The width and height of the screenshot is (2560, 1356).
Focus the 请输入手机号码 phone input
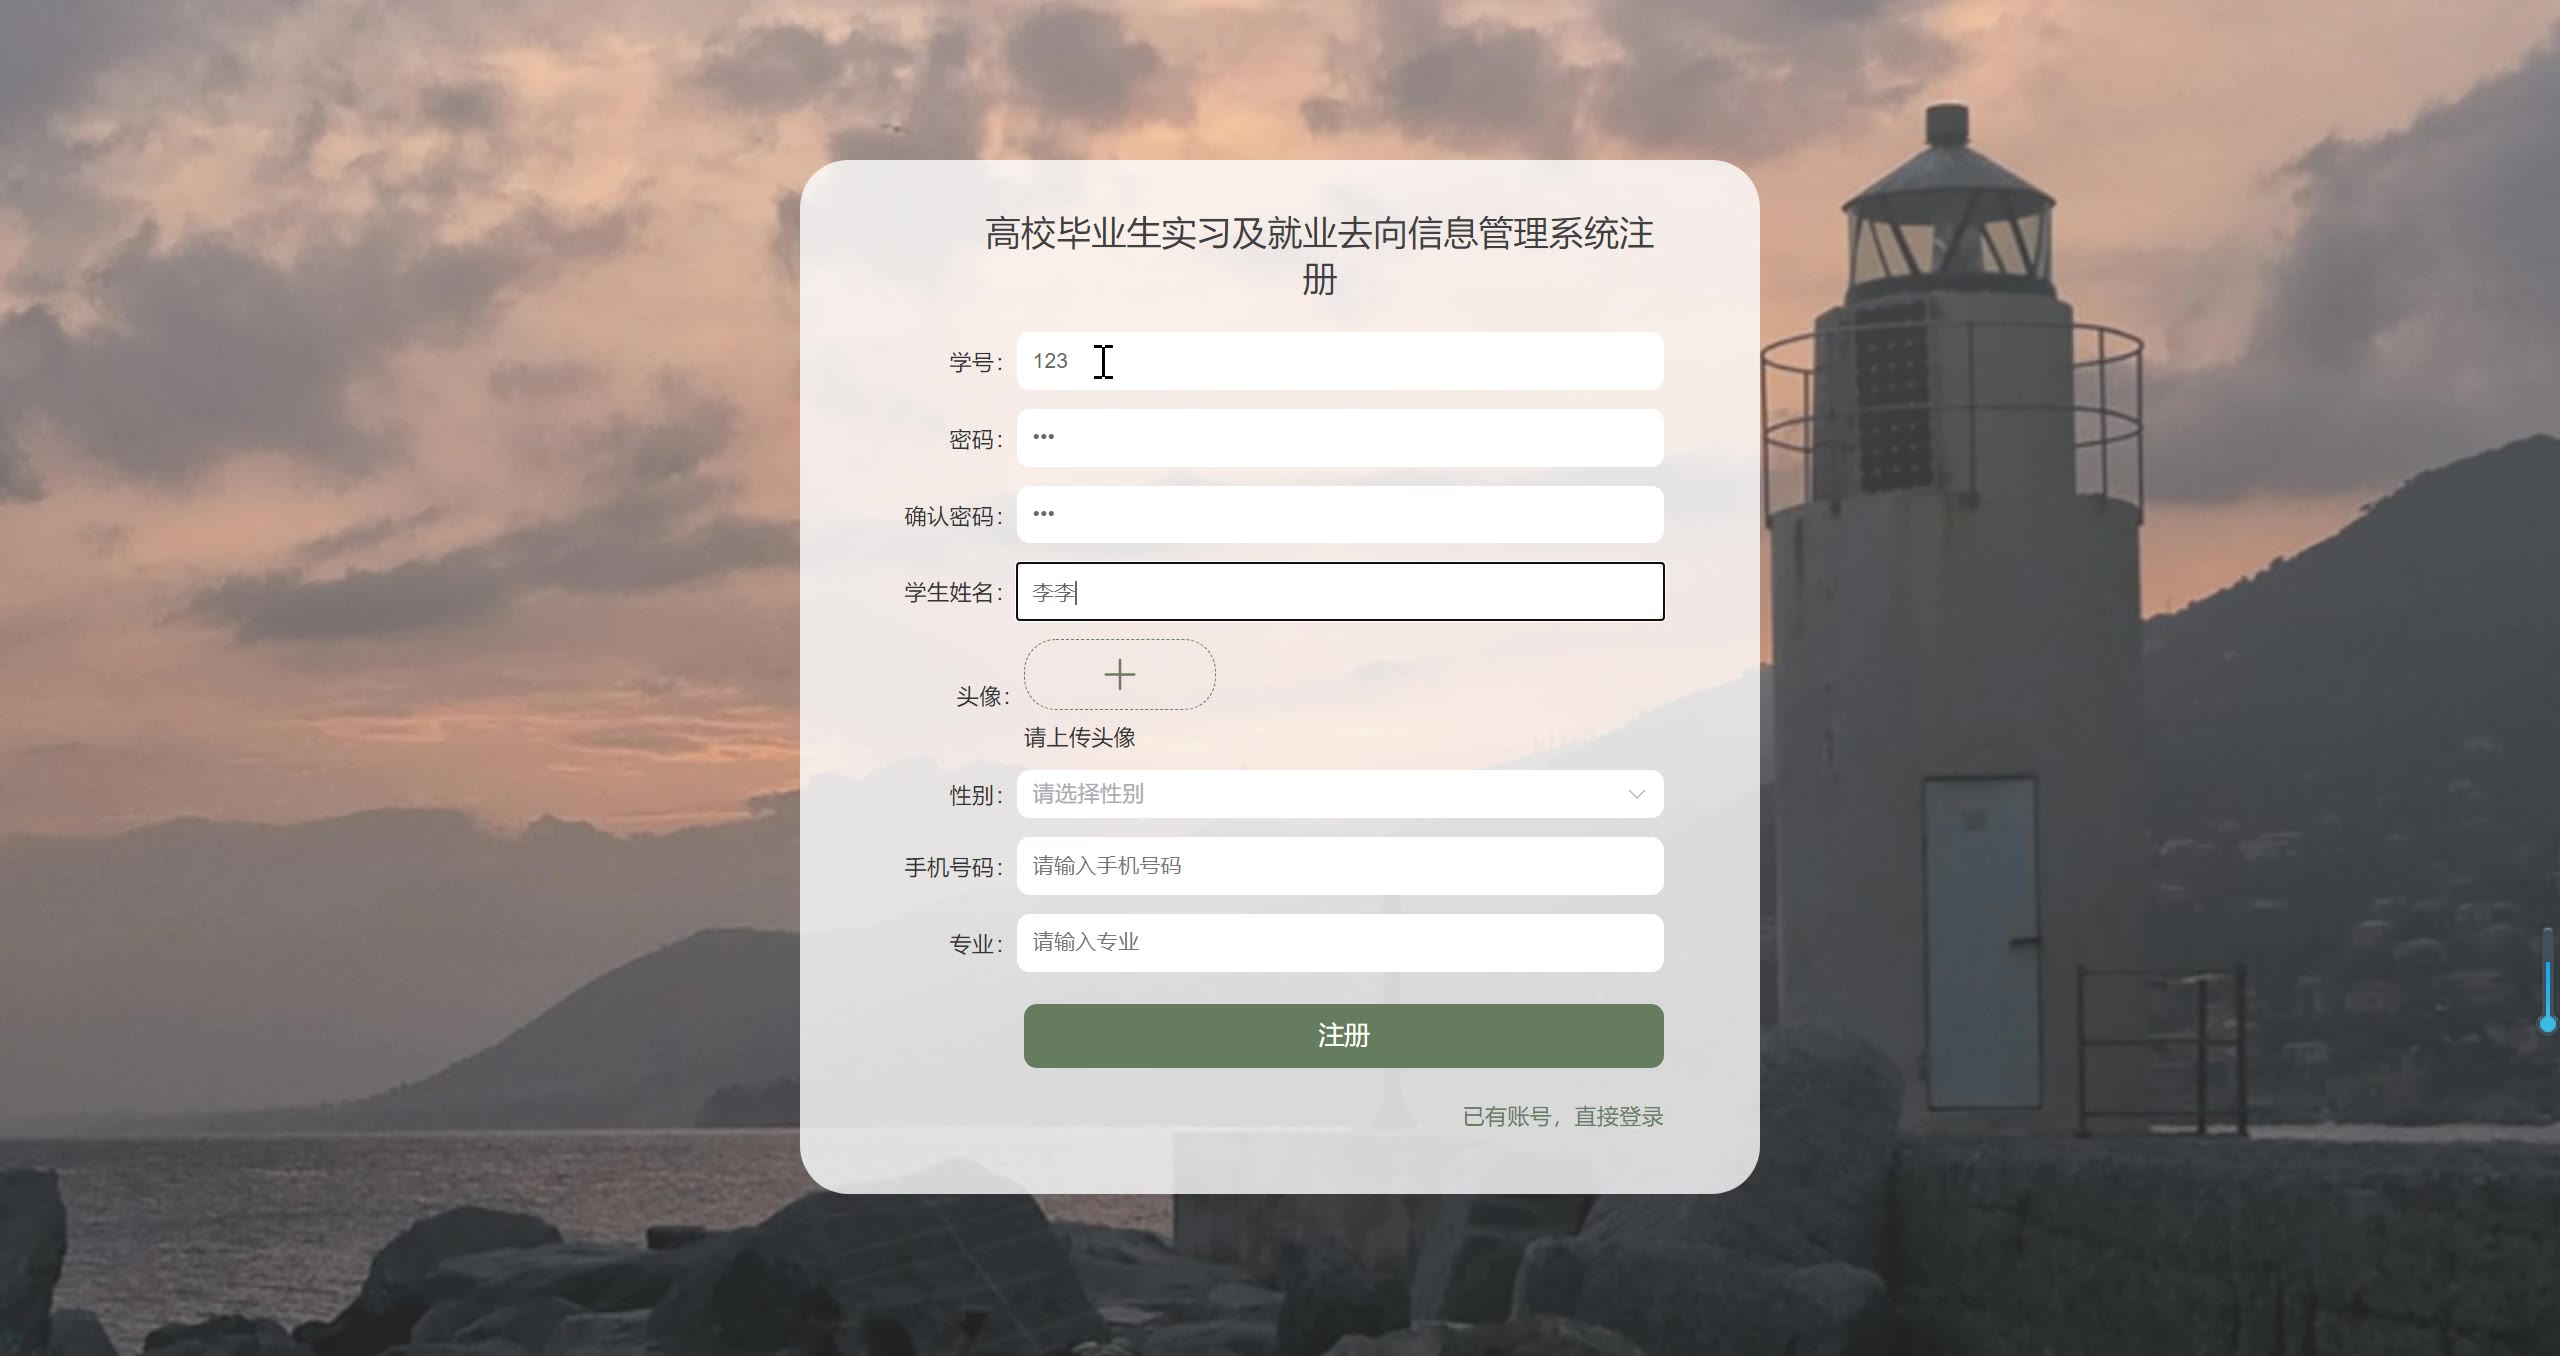(x=1340, y=866)
